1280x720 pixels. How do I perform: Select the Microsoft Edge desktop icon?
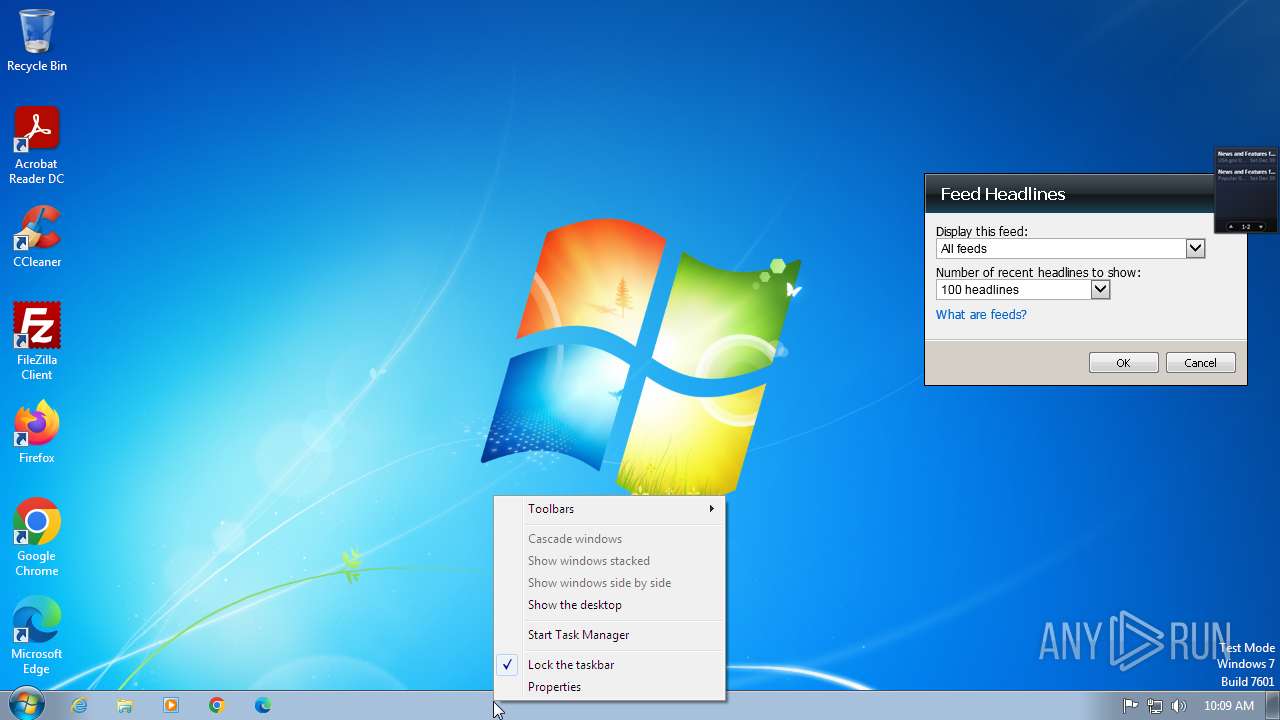pyautogui.click(x=37, y=636)
